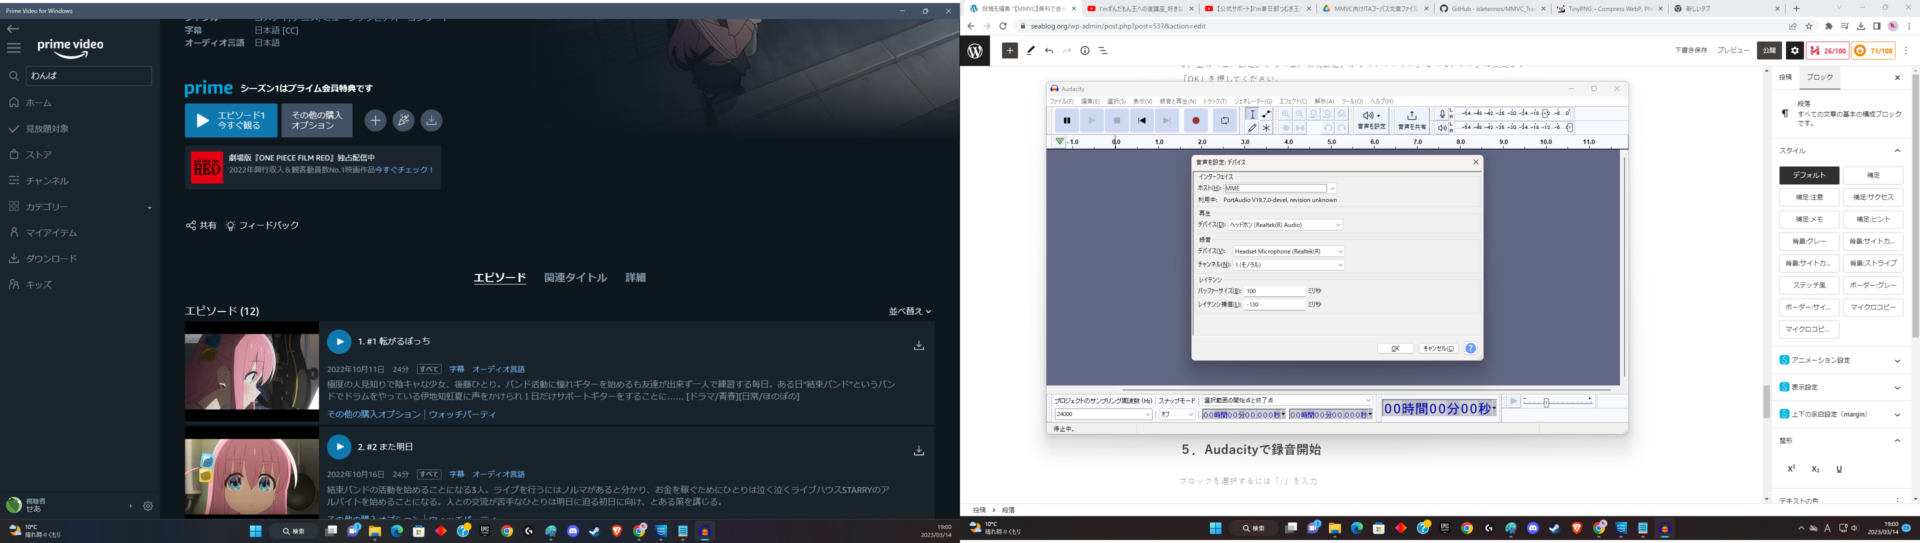Go back in Prime Video using back arrow
The image size is (1920, 543).
click(x=13, y=29)
